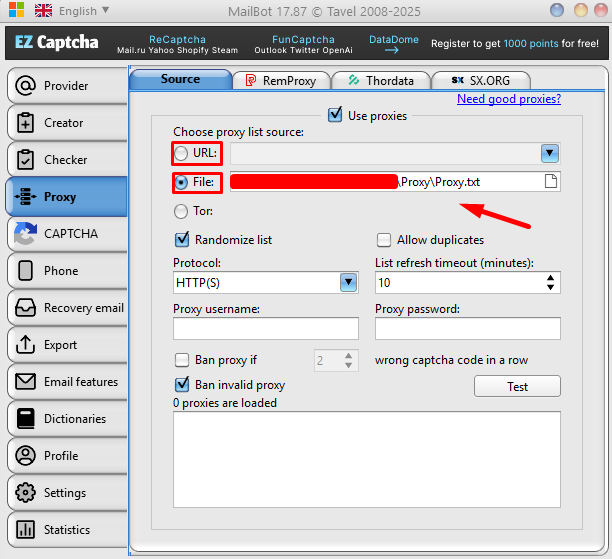612x559 pixels.
Task: Switch to the SX.ORG tab
Action: pyautogui.click(x=481, y=80)
